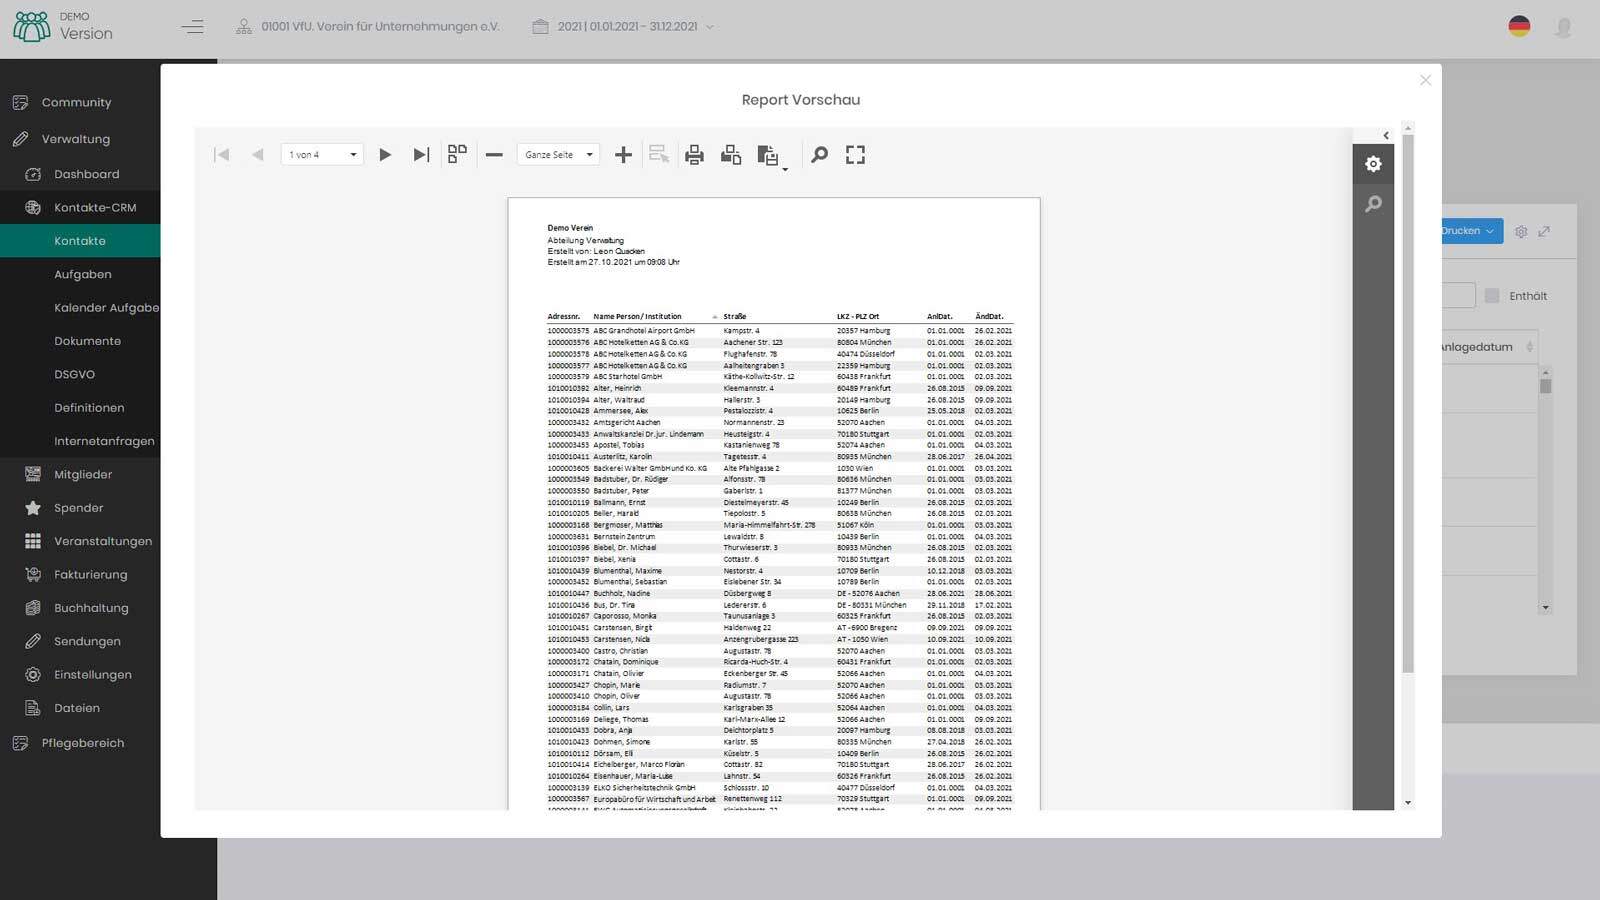The image size is (1600, 900).
Task: Open DSGVO submenu entry
Action: click(75, 374)
